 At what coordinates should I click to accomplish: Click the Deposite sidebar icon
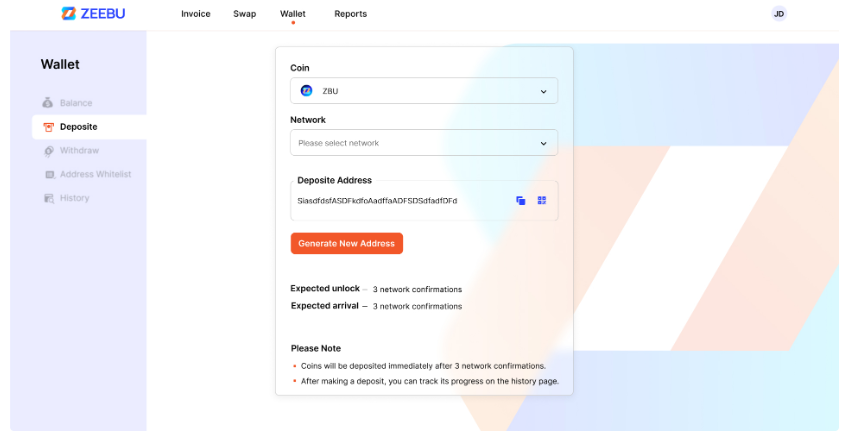click(x=48, y=127)
